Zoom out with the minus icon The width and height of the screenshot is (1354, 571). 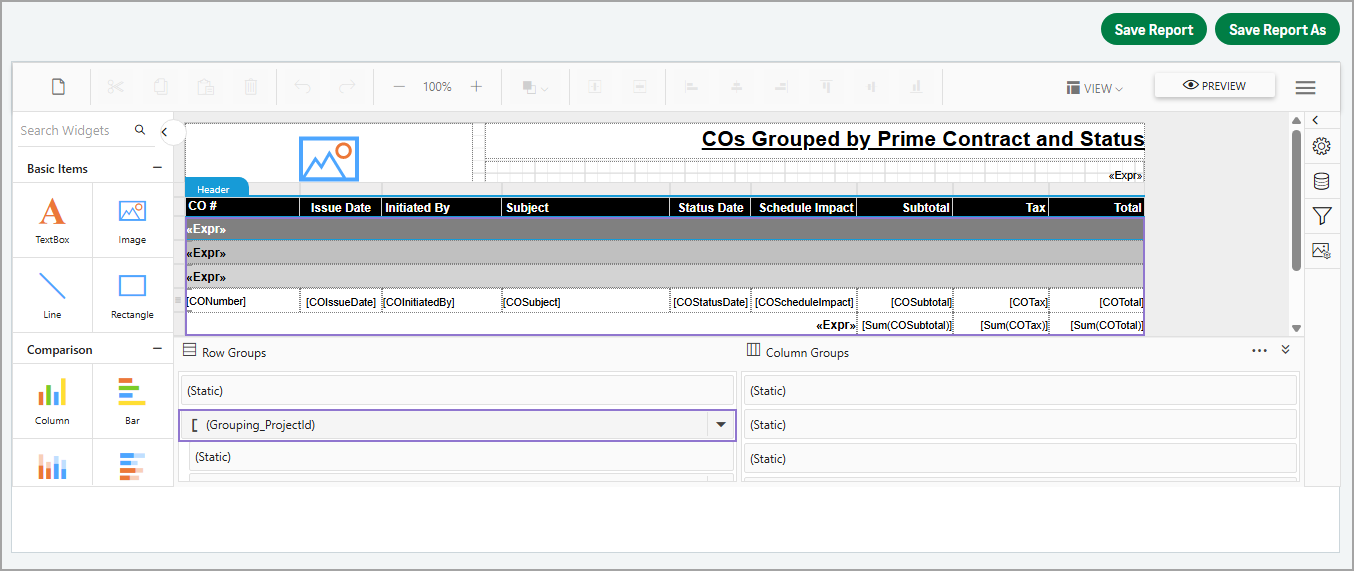coord(399,87)
